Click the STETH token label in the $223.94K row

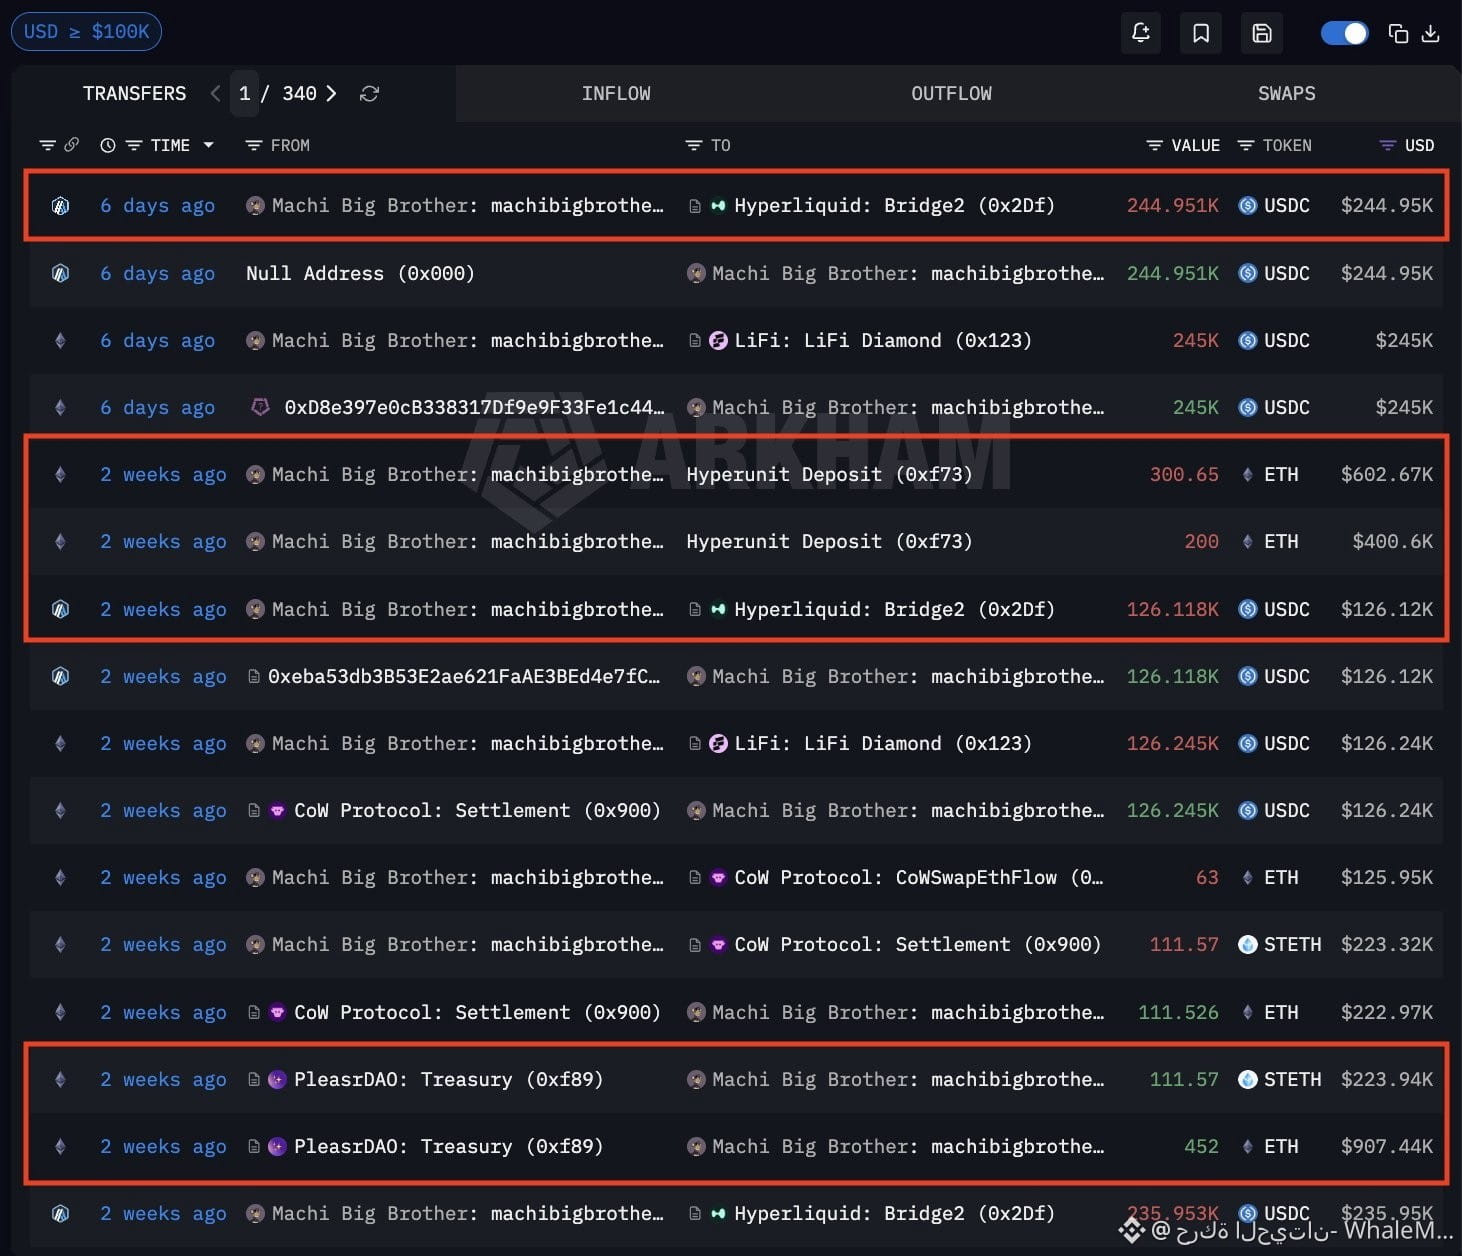(1292, 1079)
